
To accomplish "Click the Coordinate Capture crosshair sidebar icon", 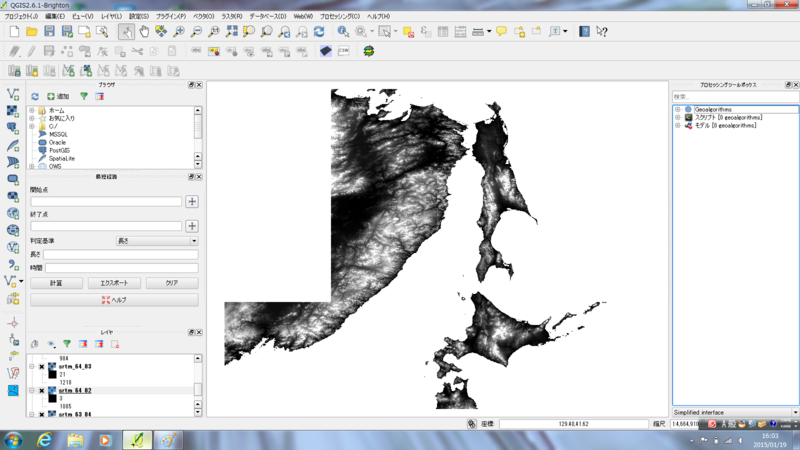I will click(x=13, y=323).
